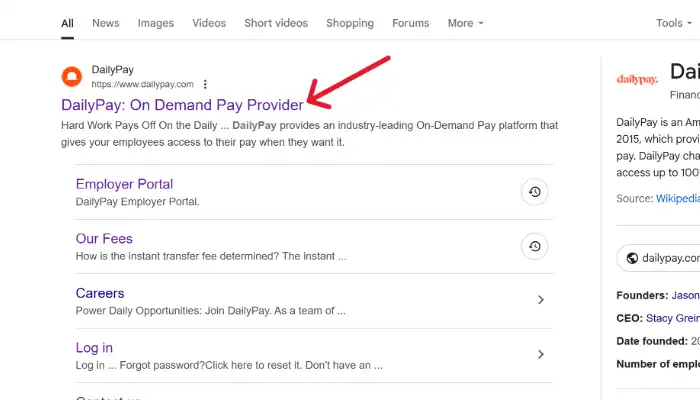Click history icon on Our Fees row

tap(534, 246)
